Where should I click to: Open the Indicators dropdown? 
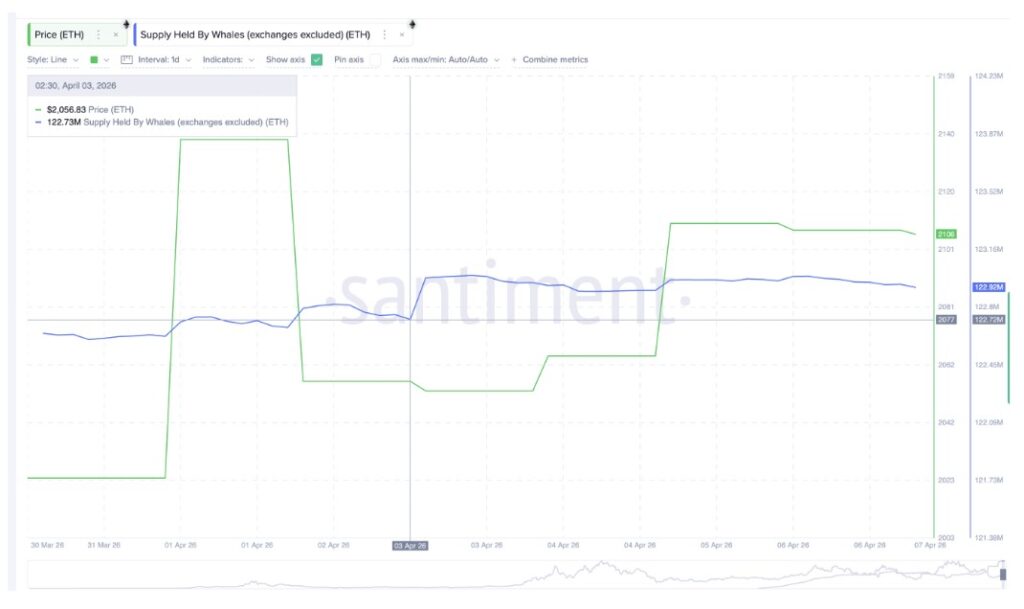pyautogui.click(x=228, y=60)
